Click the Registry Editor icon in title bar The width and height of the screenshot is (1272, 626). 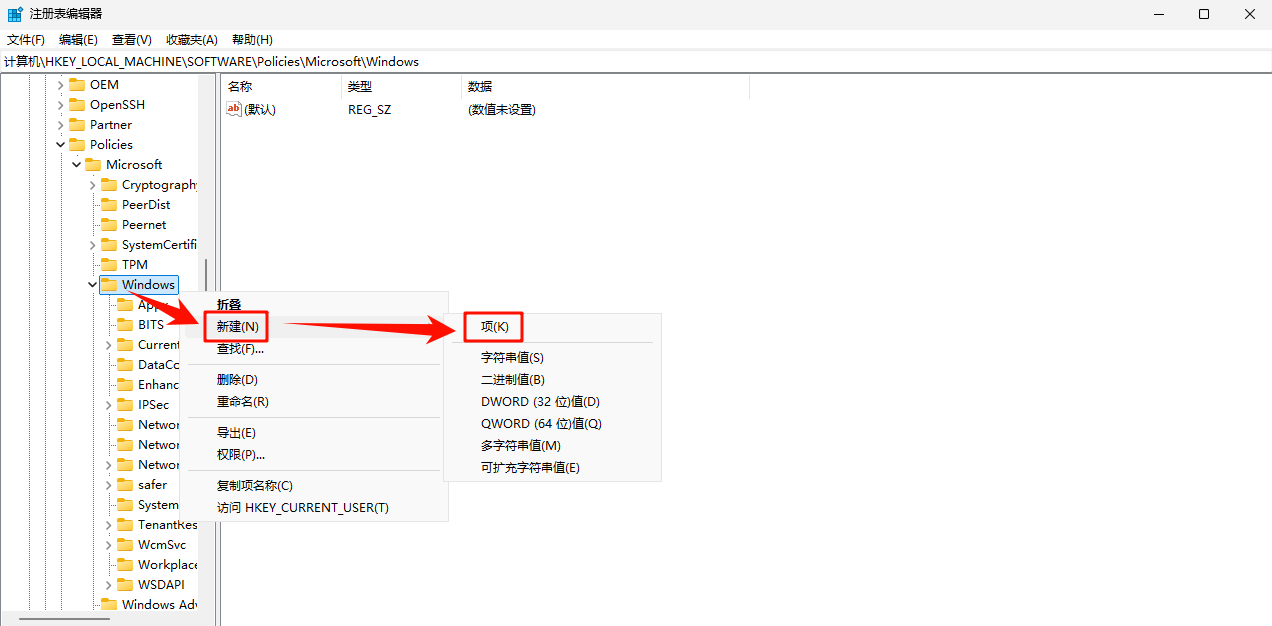pyautogui.click(x=14, y=13)
